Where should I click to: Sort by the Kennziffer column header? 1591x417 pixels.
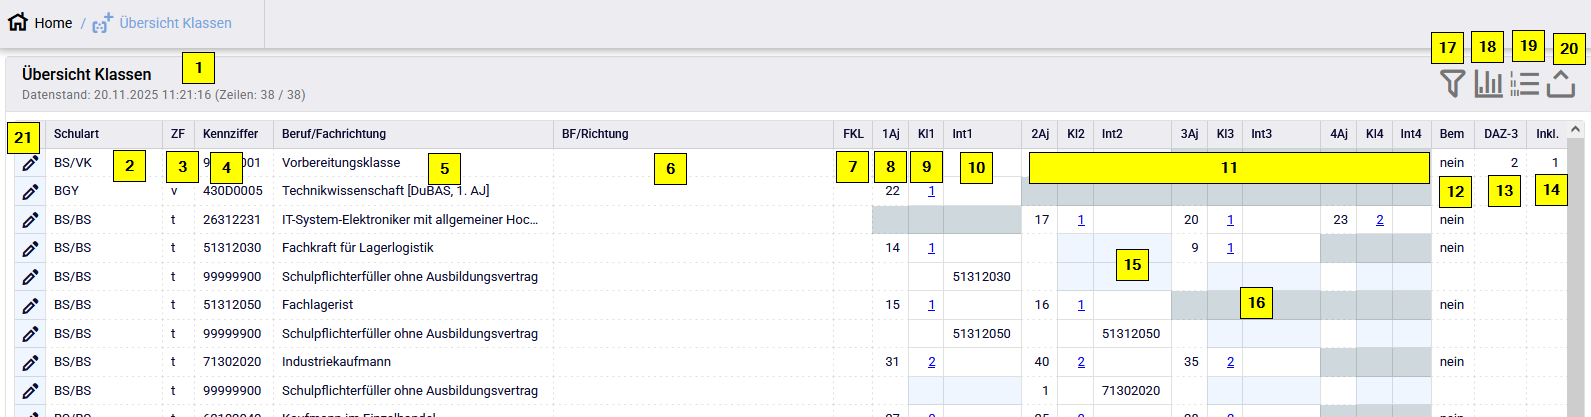230,134
